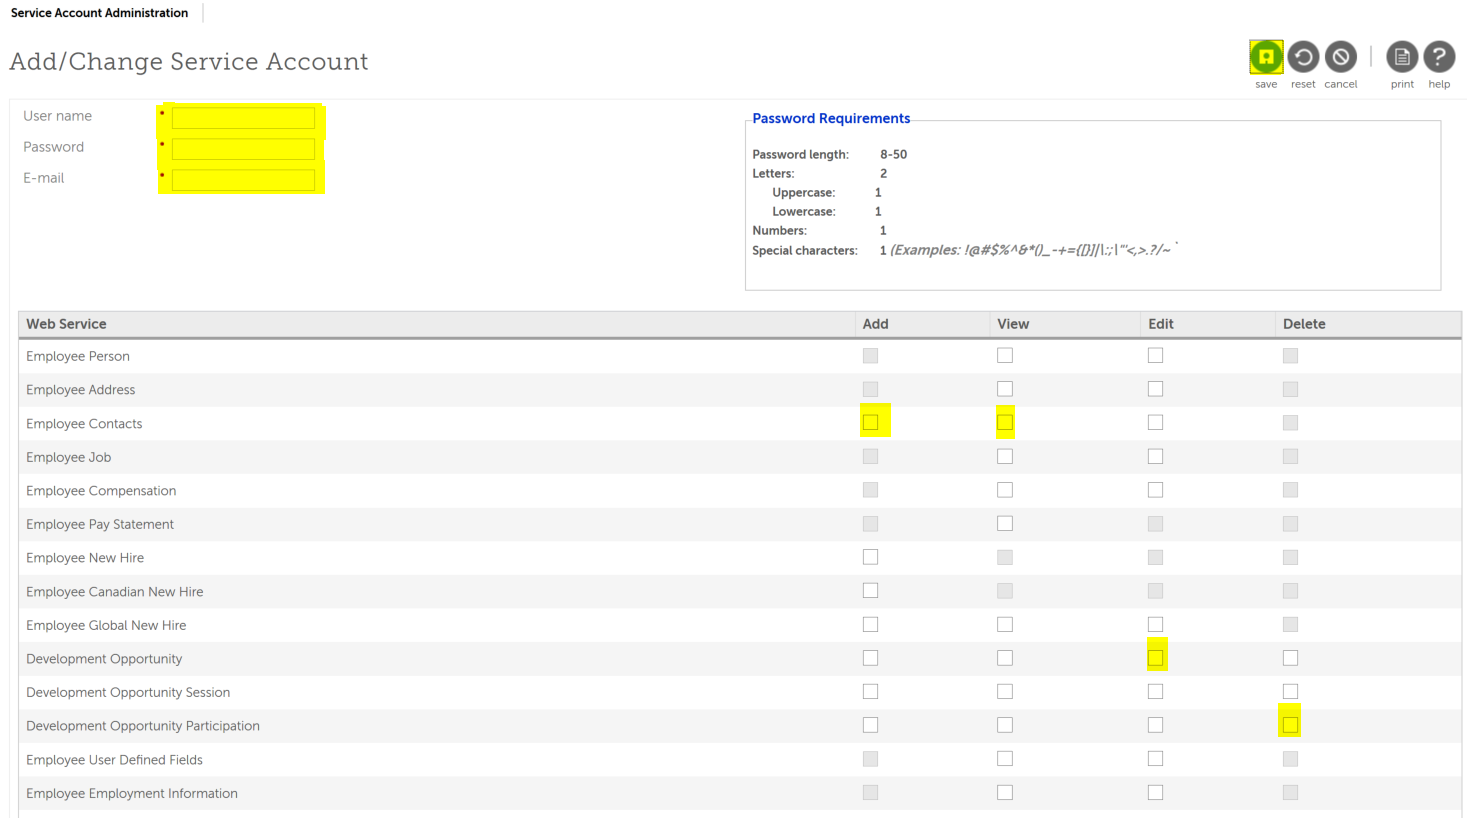Enable View for Employee Contacts
1467x818 pixels.
coord(1005,423)
